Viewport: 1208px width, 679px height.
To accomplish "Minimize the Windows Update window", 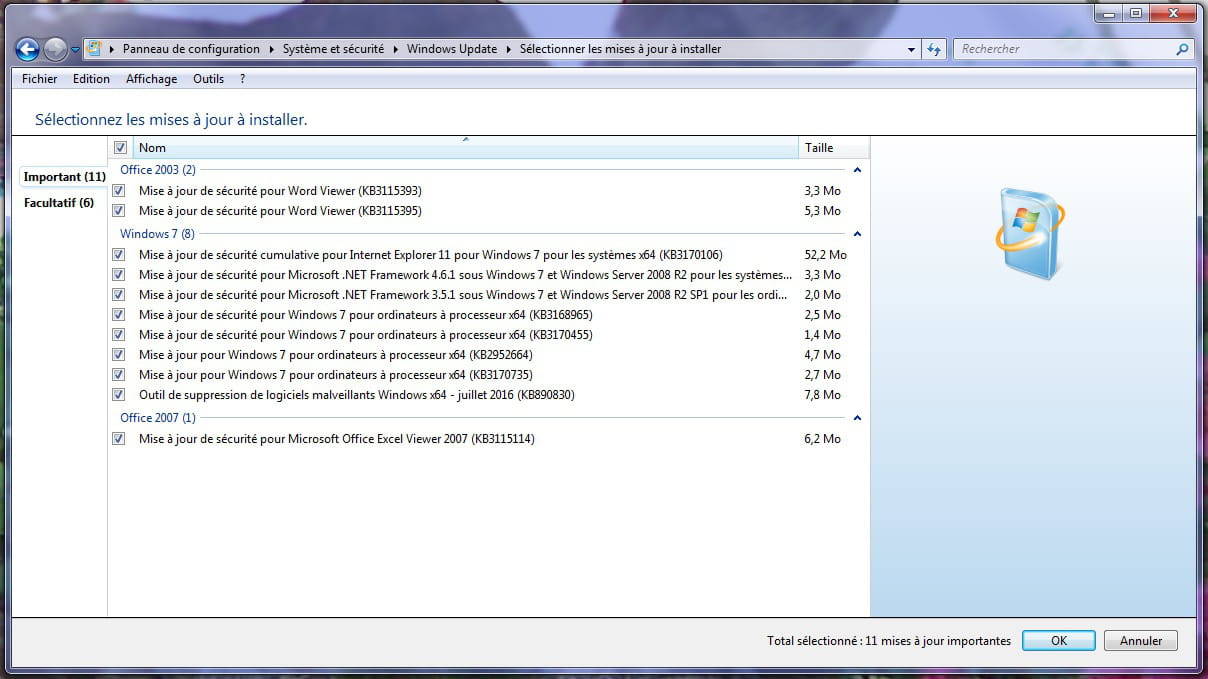I will (x=1110, y=13).
